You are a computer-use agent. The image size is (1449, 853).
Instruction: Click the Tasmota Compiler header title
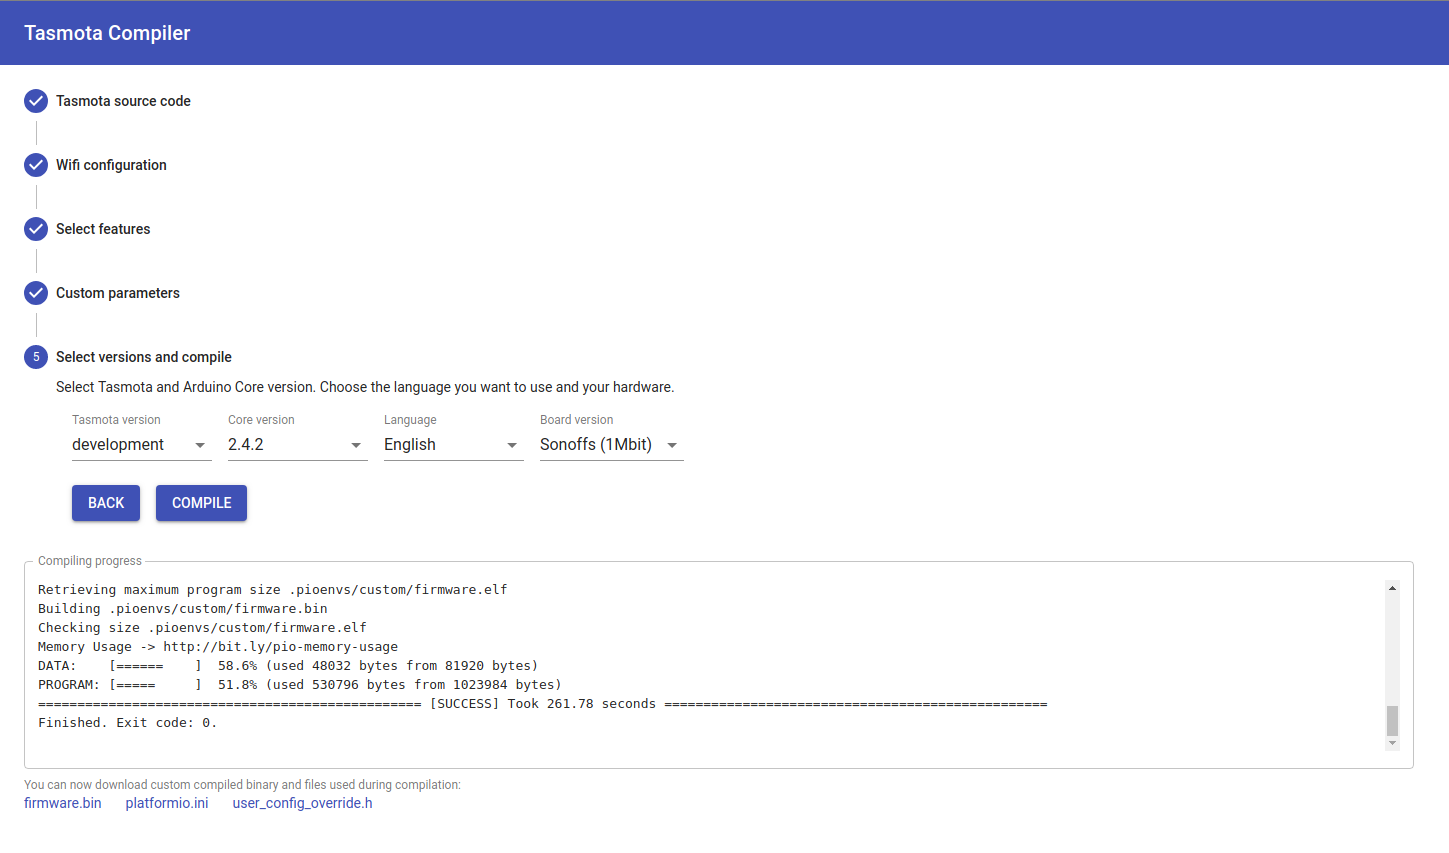107,33
